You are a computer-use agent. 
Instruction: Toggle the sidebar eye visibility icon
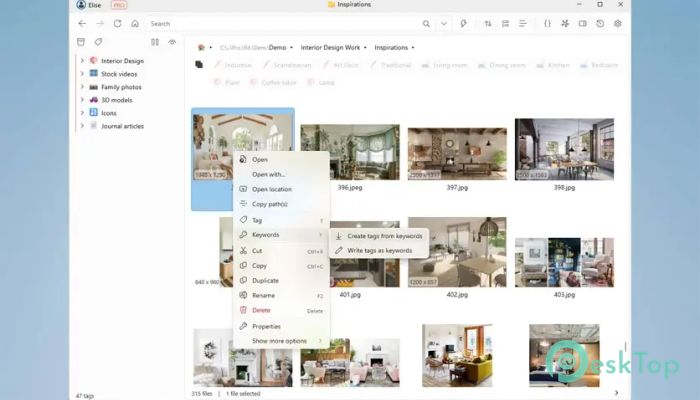[x=172, y=42]
